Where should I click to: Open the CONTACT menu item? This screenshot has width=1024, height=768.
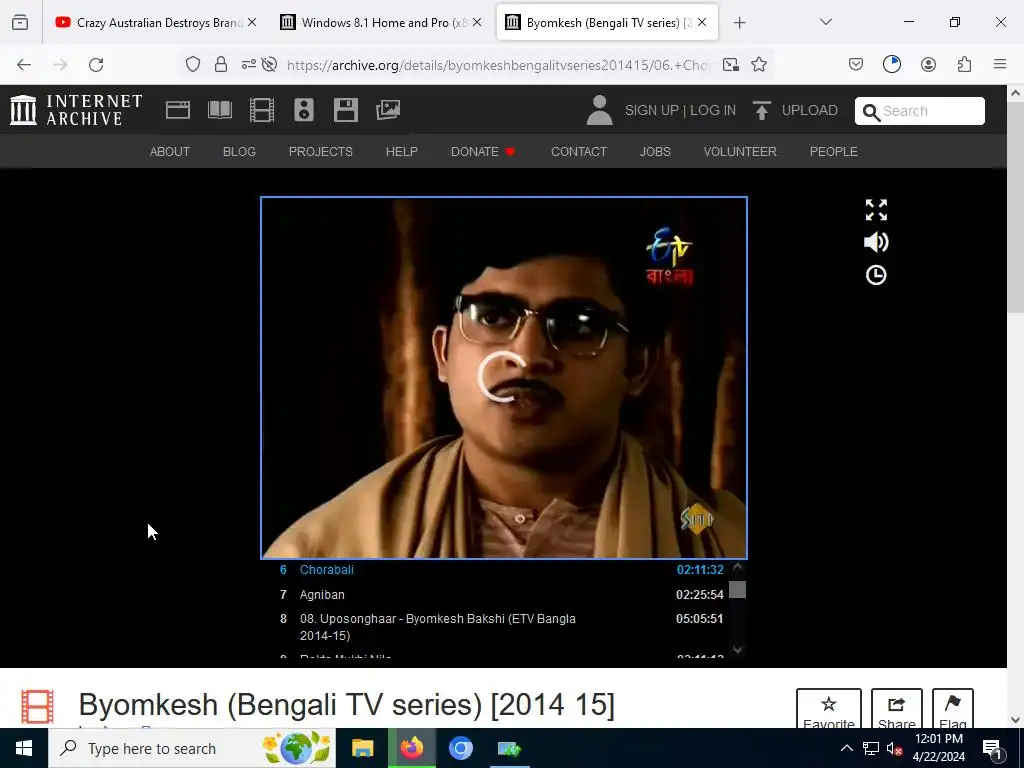(x=579, y=152)
